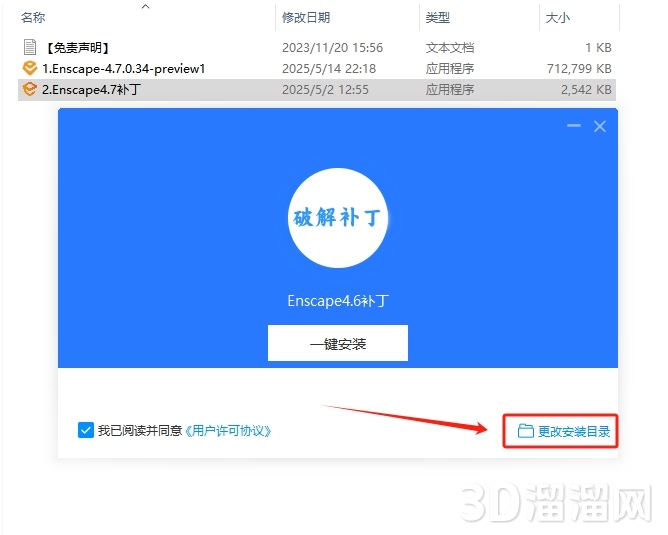Uncheck the 我已阅读并同意 checkbox
668x535 pixels.
[x=86, y=430]
